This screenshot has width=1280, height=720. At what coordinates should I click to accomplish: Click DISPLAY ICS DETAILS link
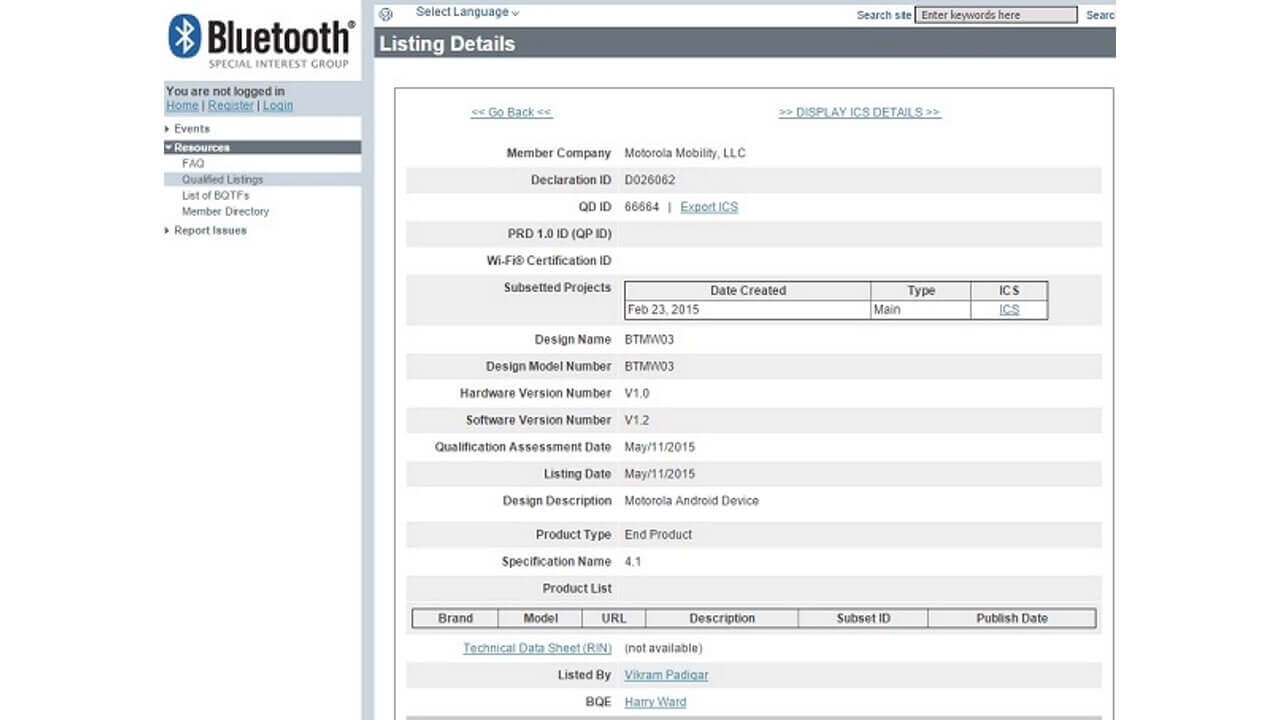click(x=859, y=113)
